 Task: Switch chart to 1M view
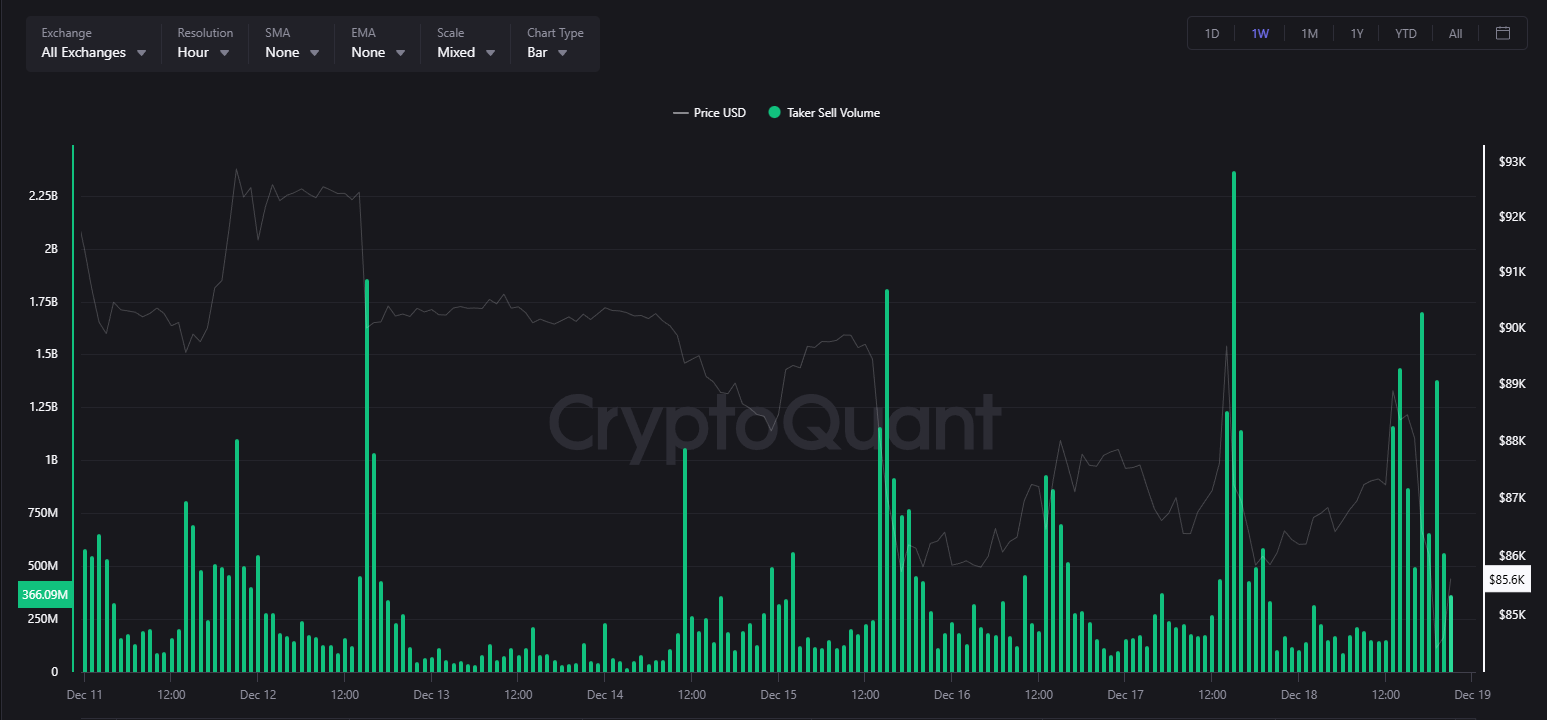pyautogui.click(x=1309, y=32)
